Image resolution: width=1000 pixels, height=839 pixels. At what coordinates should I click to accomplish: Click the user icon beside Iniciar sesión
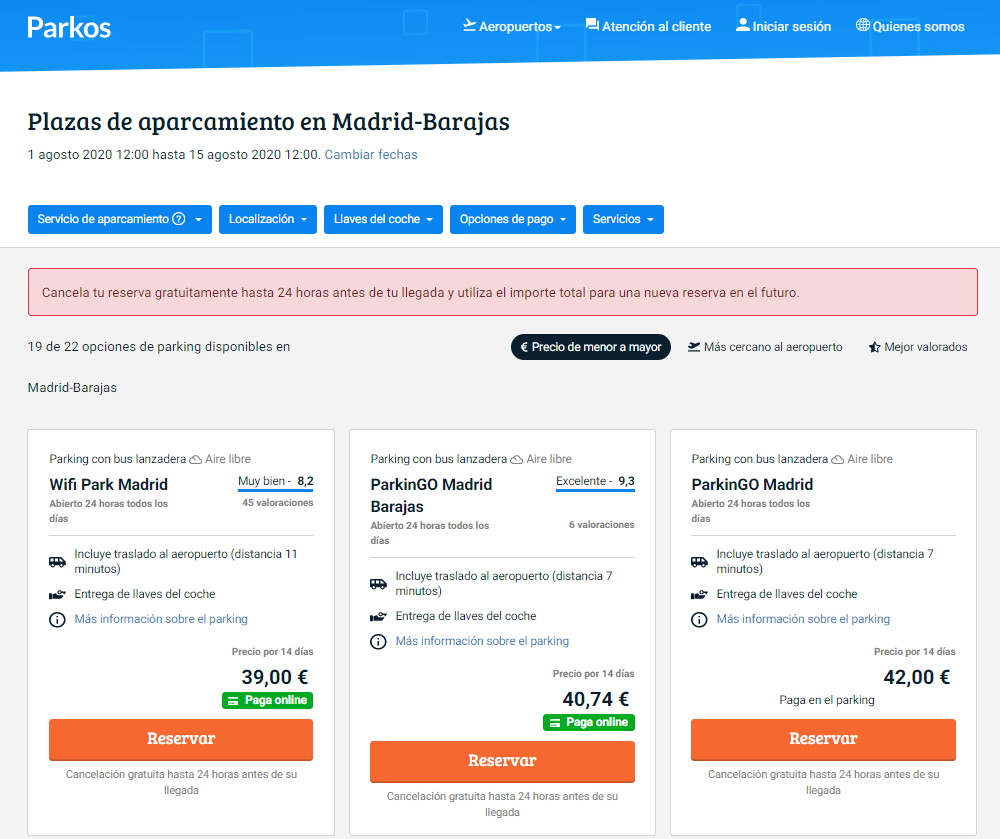click(742, 25)
